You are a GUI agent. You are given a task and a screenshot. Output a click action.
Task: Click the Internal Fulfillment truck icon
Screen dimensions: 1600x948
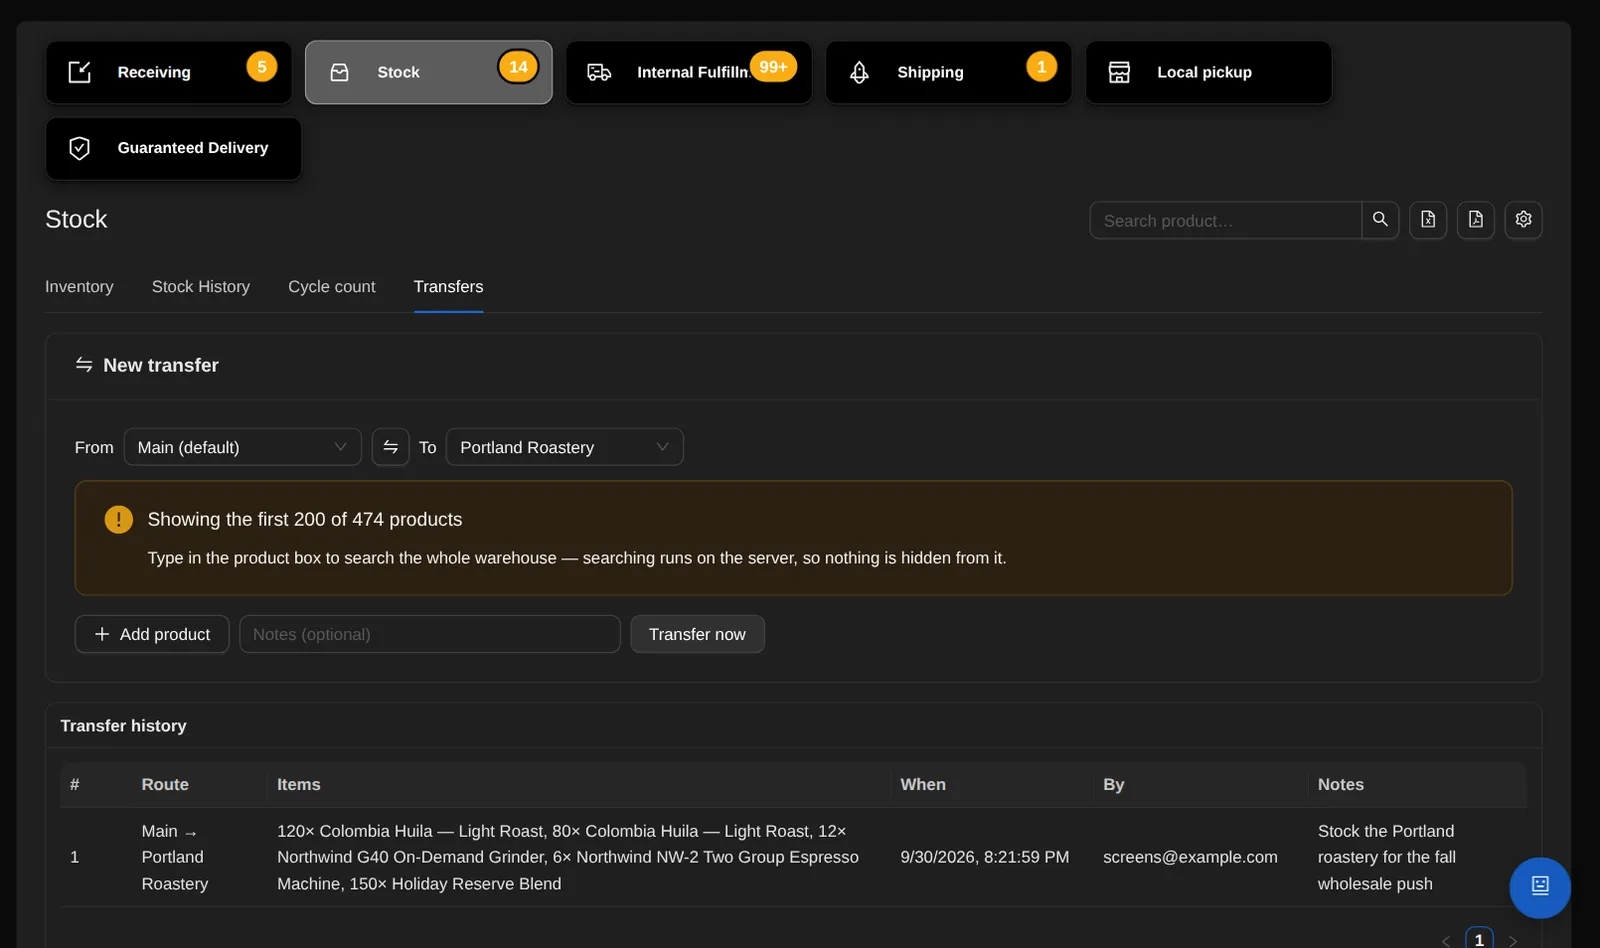[x=599, y=72]
